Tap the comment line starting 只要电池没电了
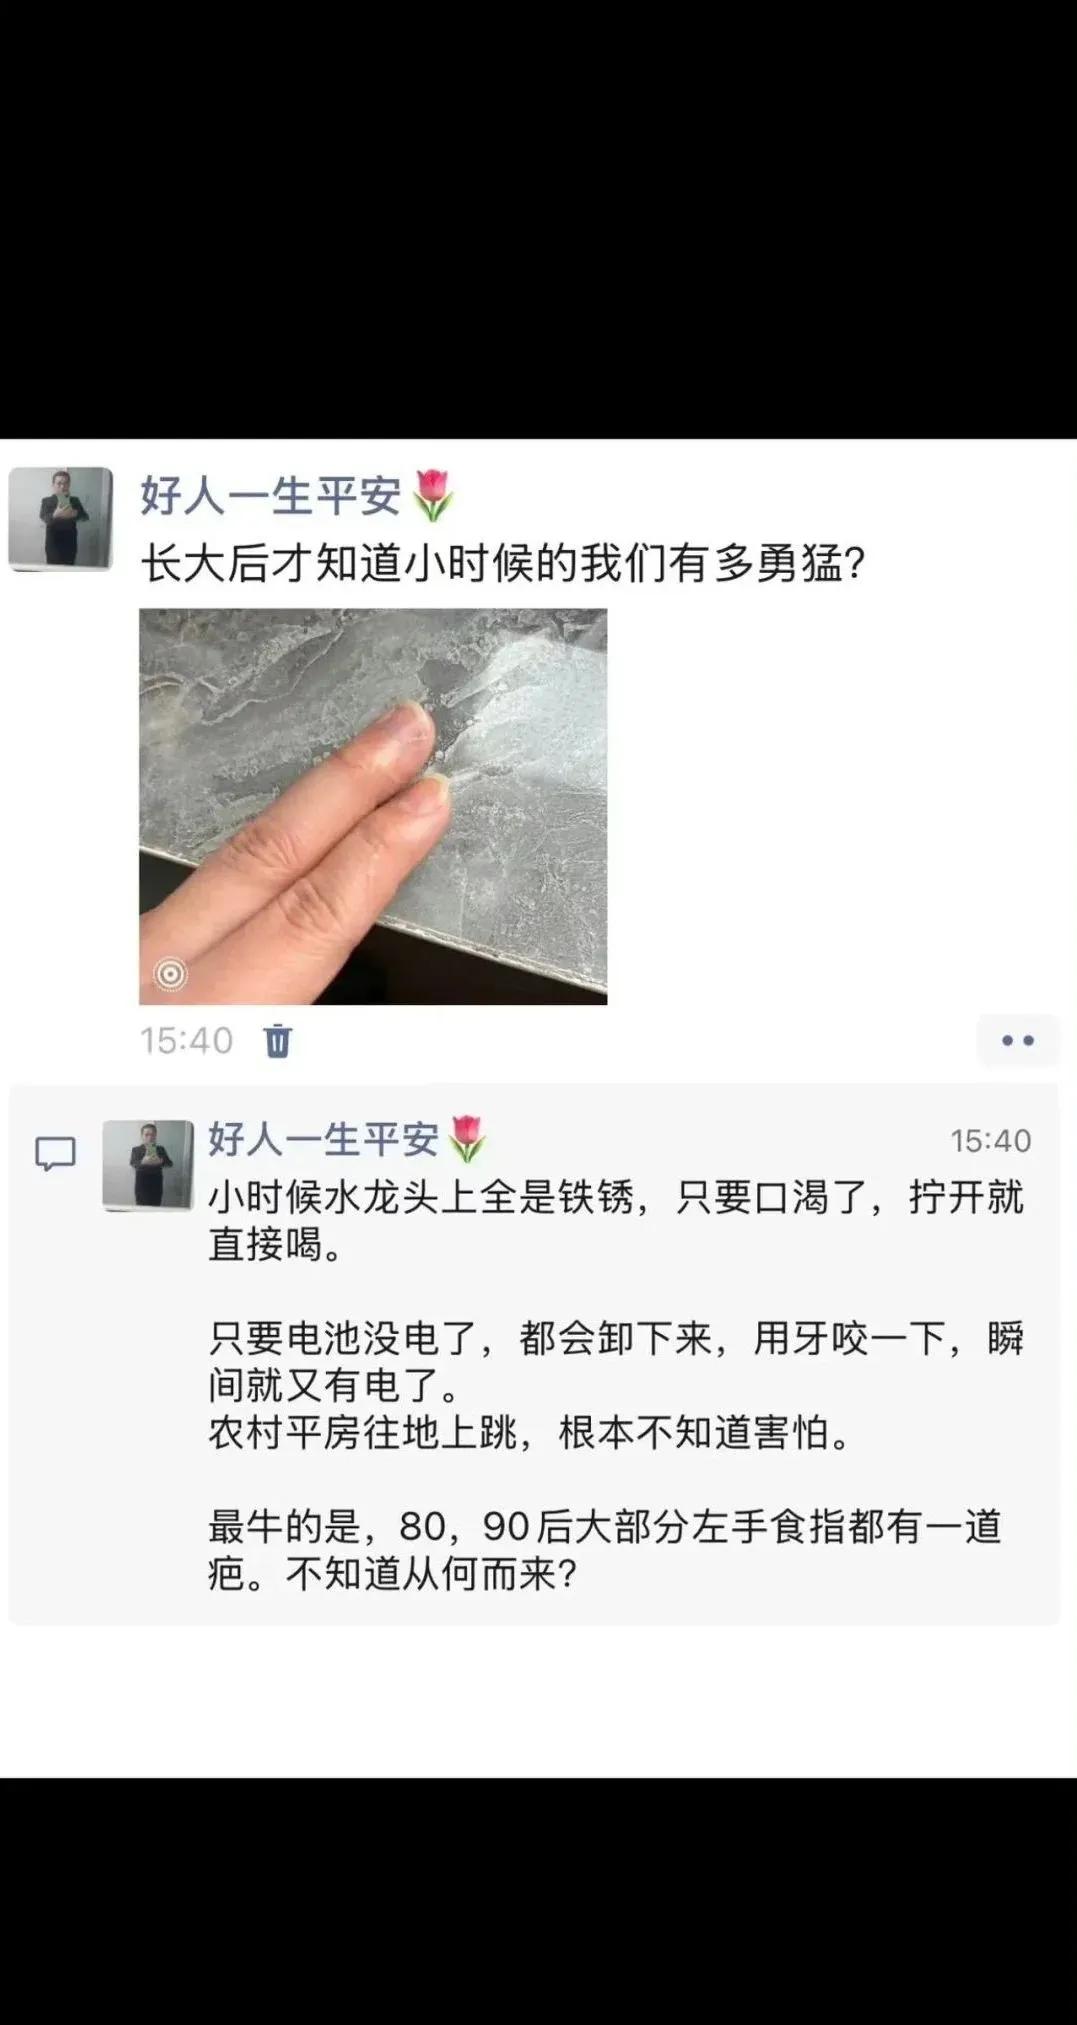The width and height of the screenshot is (1077, 2025). [616, 1338]
